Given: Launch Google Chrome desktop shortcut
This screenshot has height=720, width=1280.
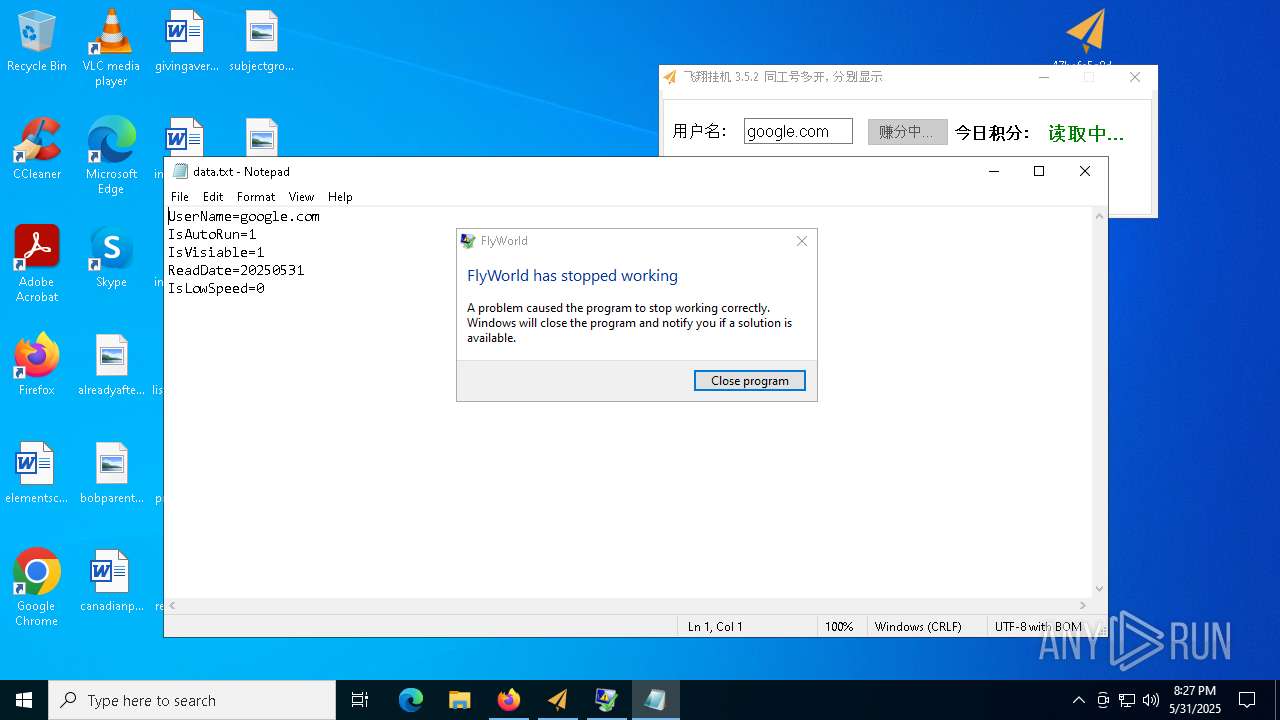Looking at the screenshot, I should click(x=37, y=588).
